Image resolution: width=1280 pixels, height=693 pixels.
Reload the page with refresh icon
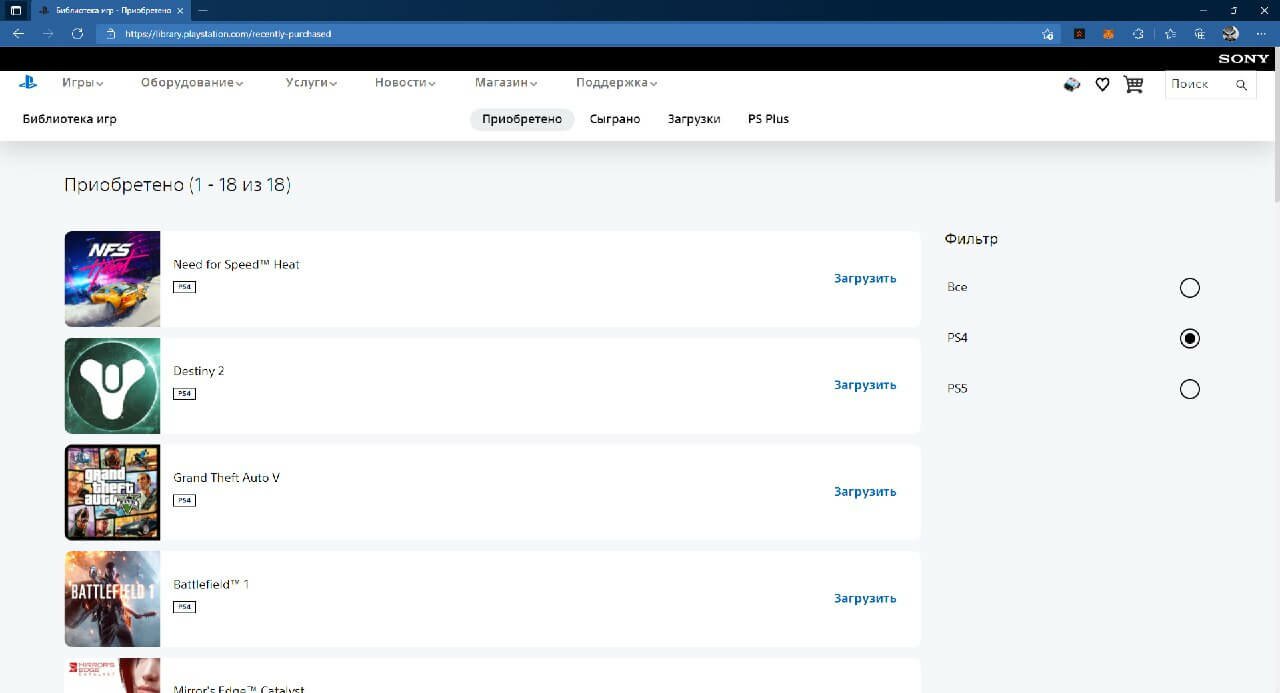[x=77, y=33]
